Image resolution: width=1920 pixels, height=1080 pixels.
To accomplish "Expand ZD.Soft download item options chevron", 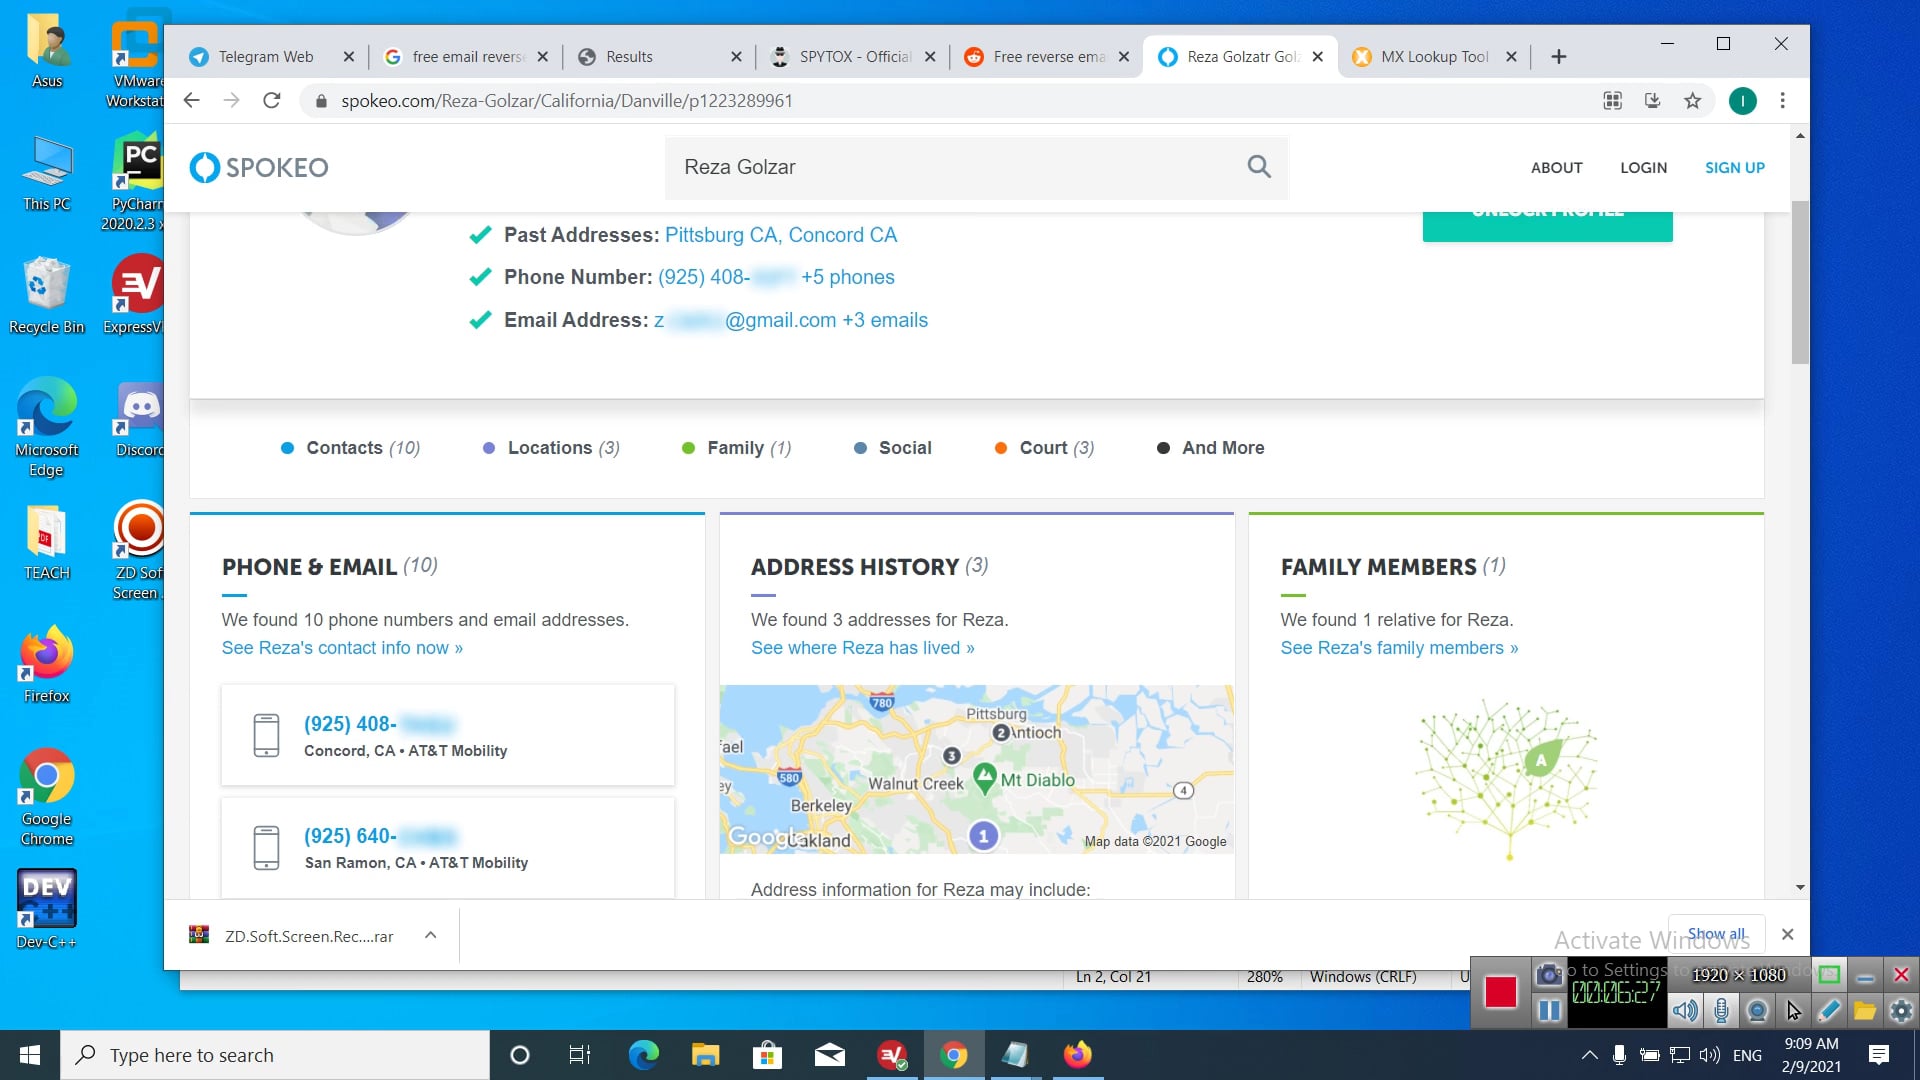I will point(430,936).
